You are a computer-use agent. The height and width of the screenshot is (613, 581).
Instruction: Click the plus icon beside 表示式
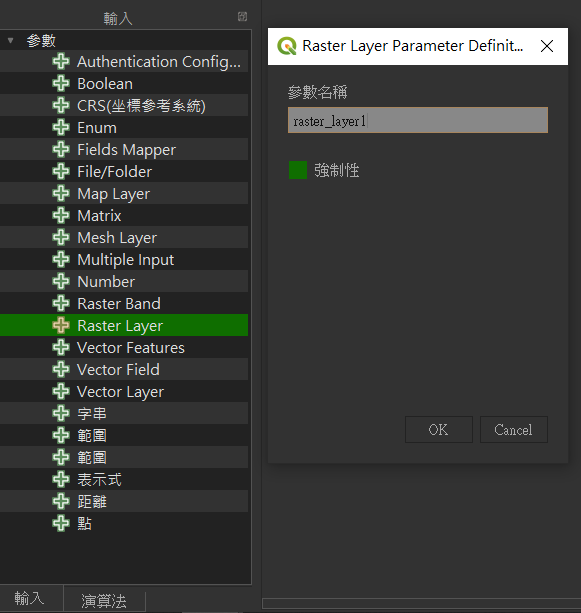[61, 479]
